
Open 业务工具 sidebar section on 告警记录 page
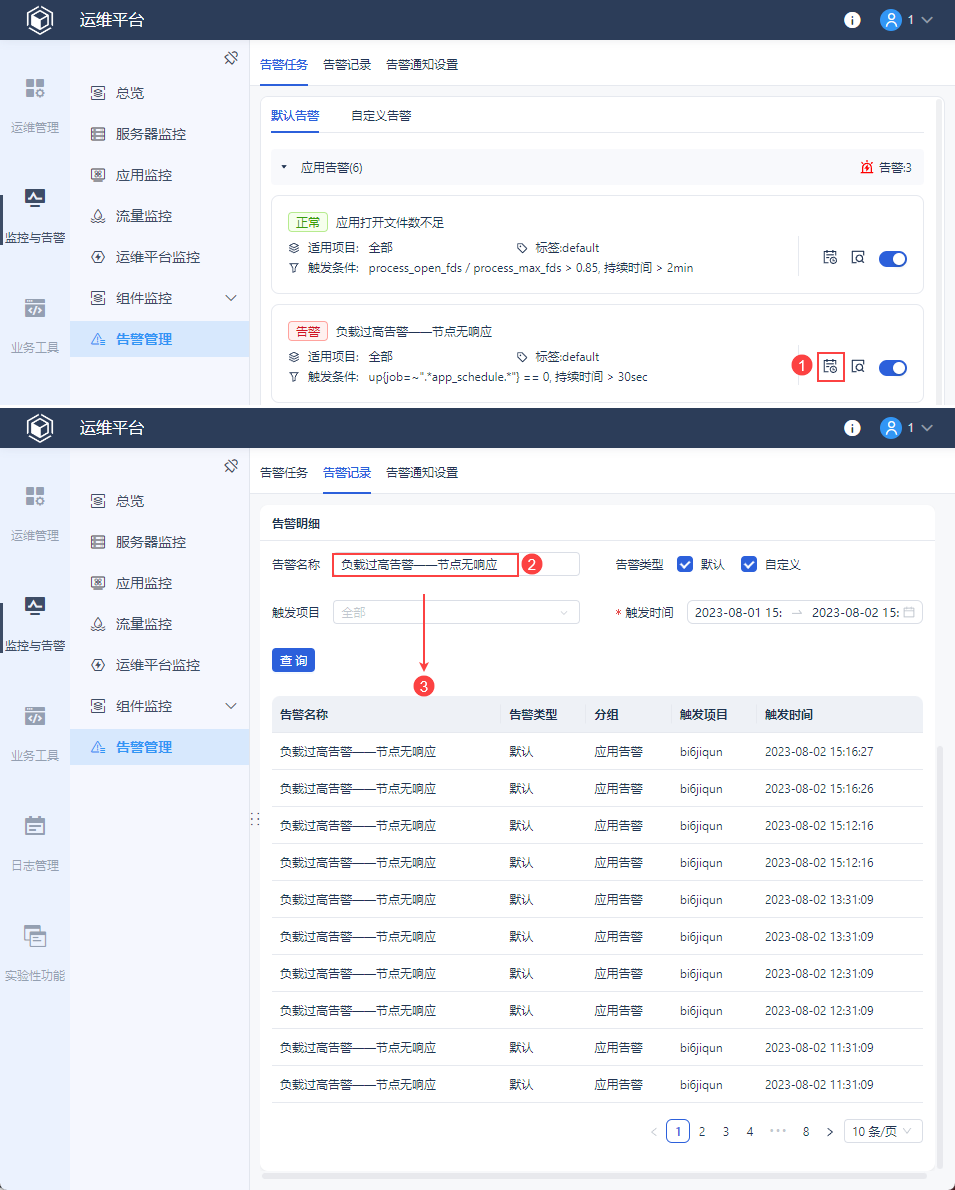coord(35,734)
